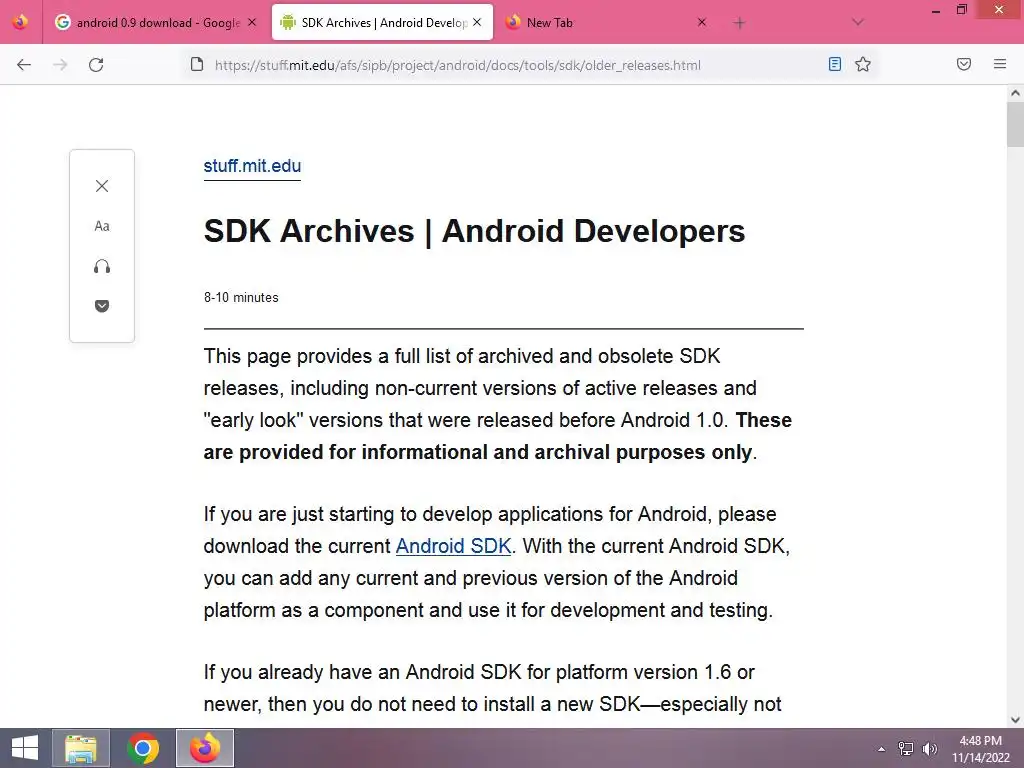Open Firefox View pinned icon
Screen dimensions: 1024x768
point(20,22)
